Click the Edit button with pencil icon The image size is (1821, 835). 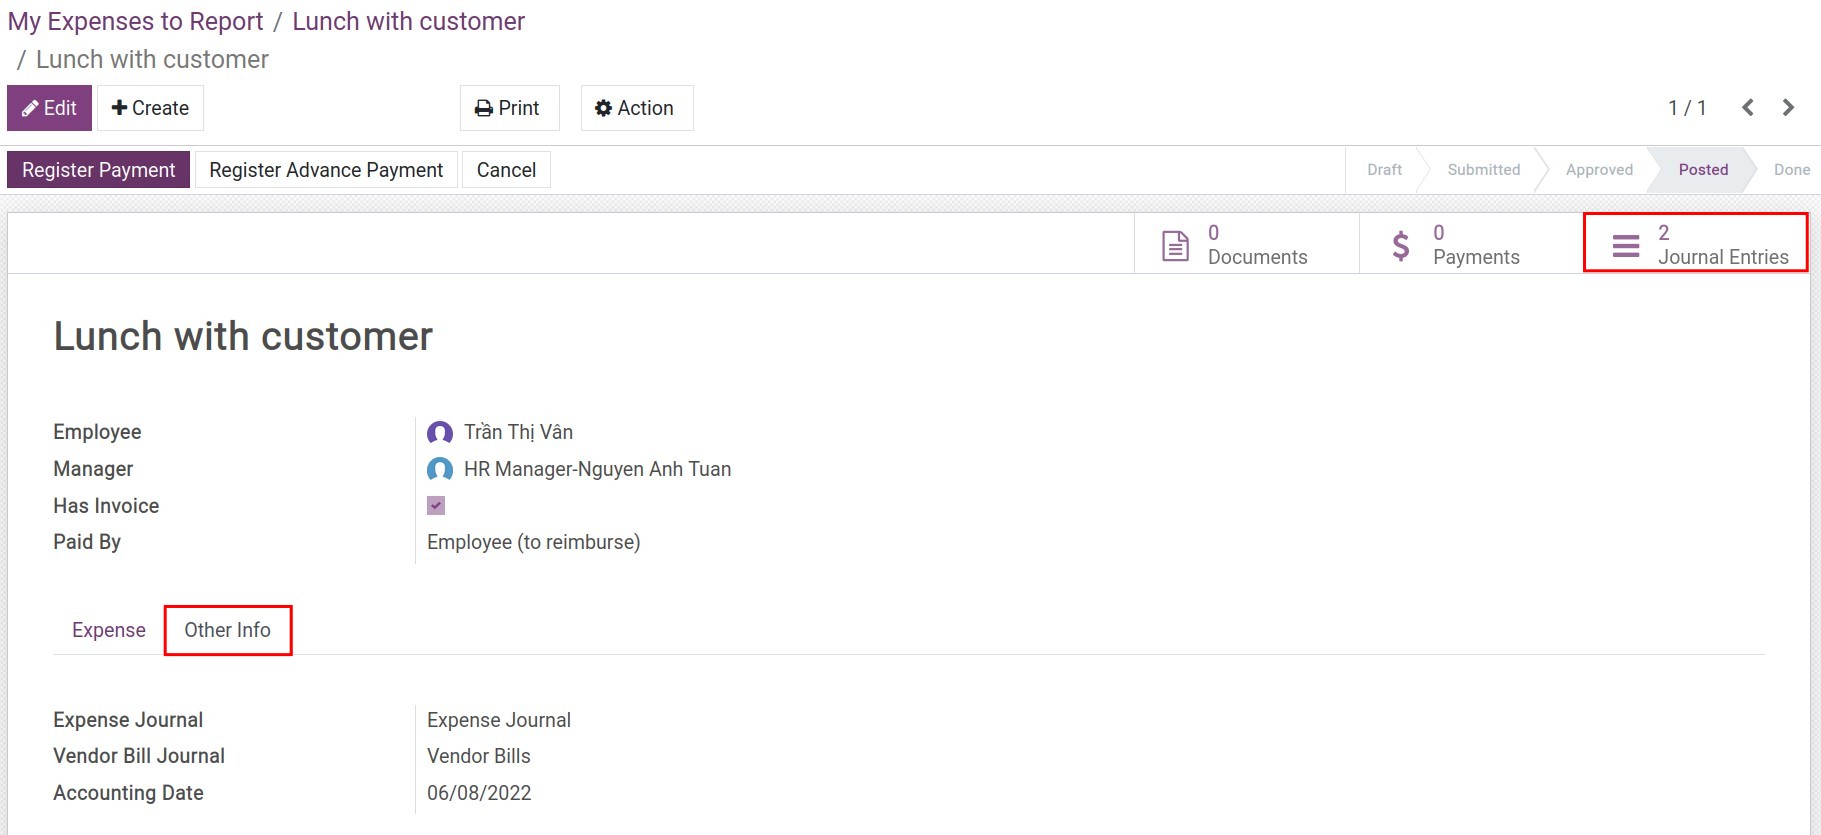[49, 108]
